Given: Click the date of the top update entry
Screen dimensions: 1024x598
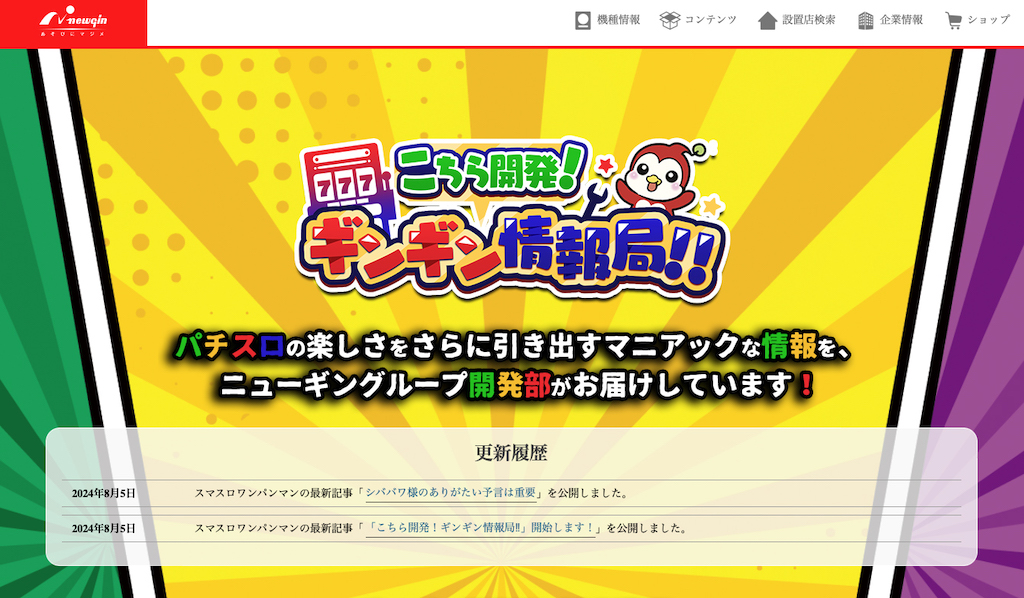Looking at the screenshot, I should tap(104, 493).
